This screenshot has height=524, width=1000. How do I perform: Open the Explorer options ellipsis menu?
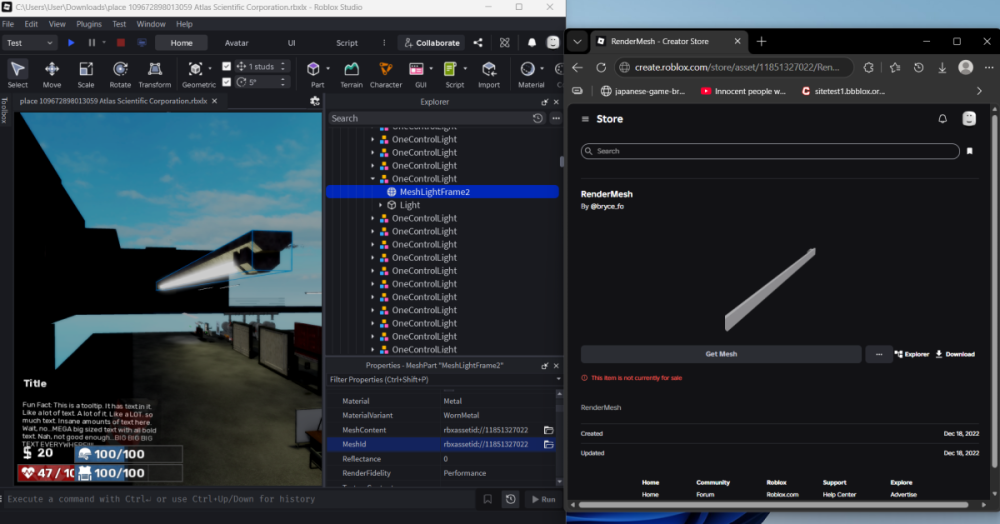click(555, 118)
